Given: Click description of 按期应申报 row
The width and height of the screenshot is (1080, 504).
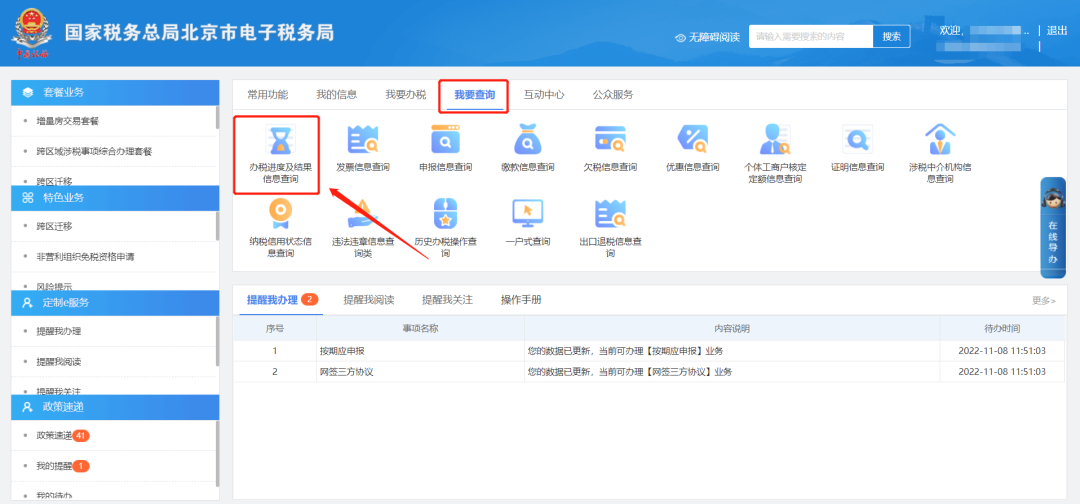Looking at the screenshot, I should [625, 351].
